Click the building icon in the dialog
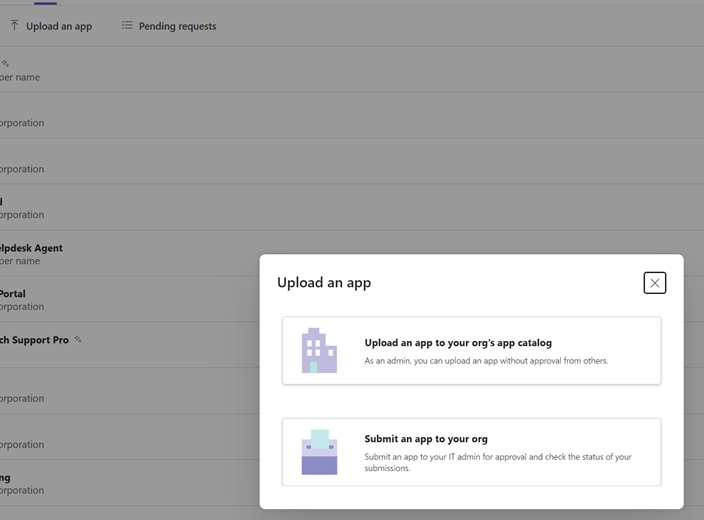704x520 pixels. click(319, 350)
